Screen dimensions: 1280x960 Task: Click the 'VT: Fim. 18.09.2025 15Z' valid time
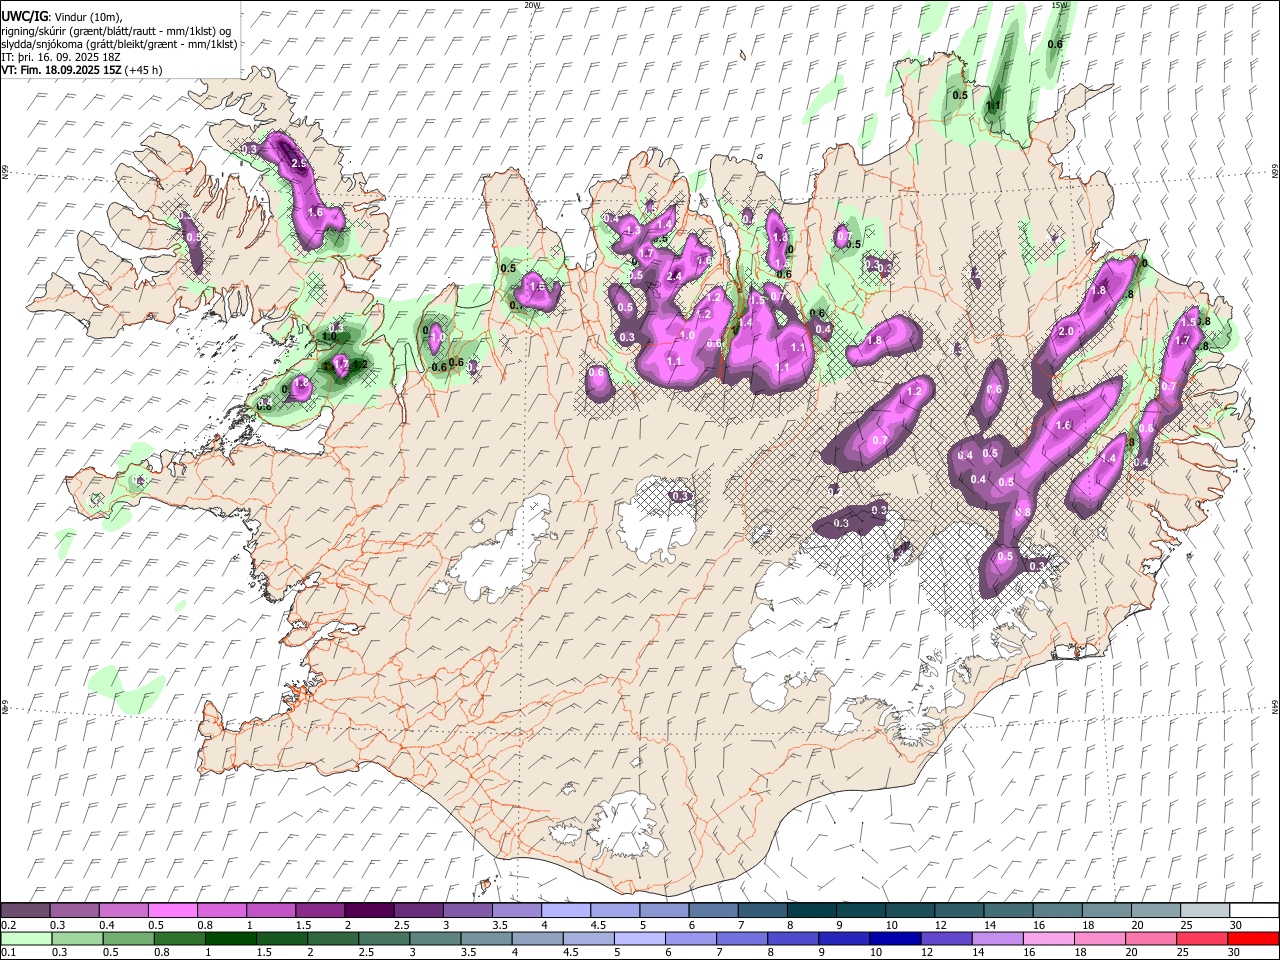coord(61,70)
